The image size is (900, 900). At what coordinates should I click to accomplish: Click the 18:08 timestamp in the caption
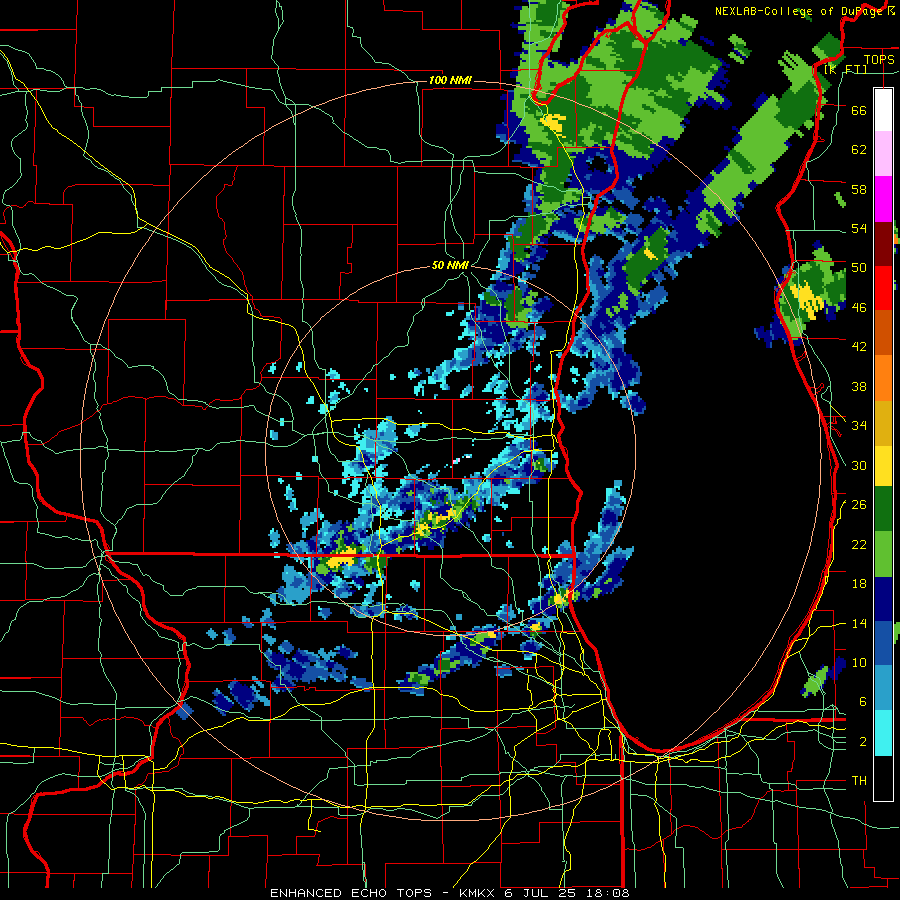[608, 893]
